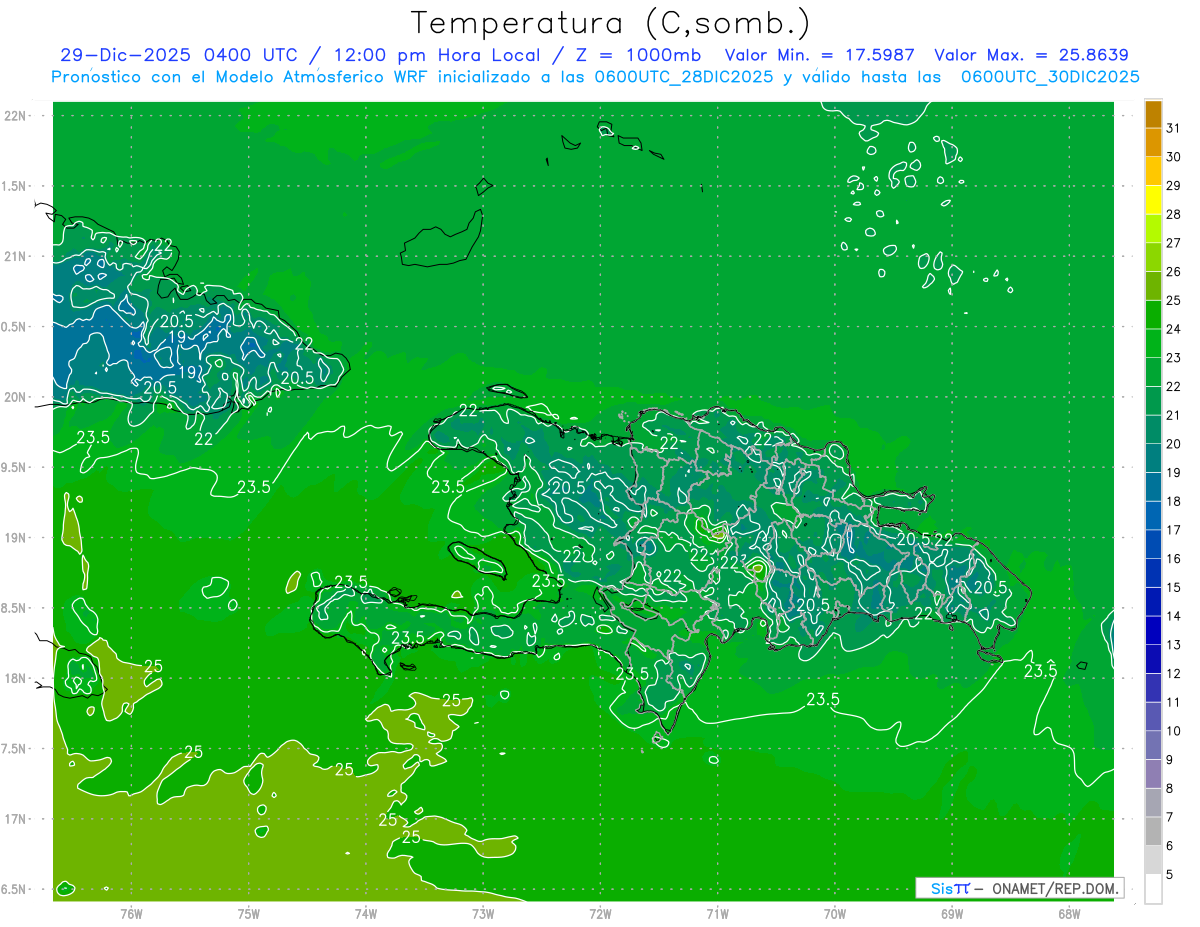Select legend value 11 on the color scale

(1173, 702)
